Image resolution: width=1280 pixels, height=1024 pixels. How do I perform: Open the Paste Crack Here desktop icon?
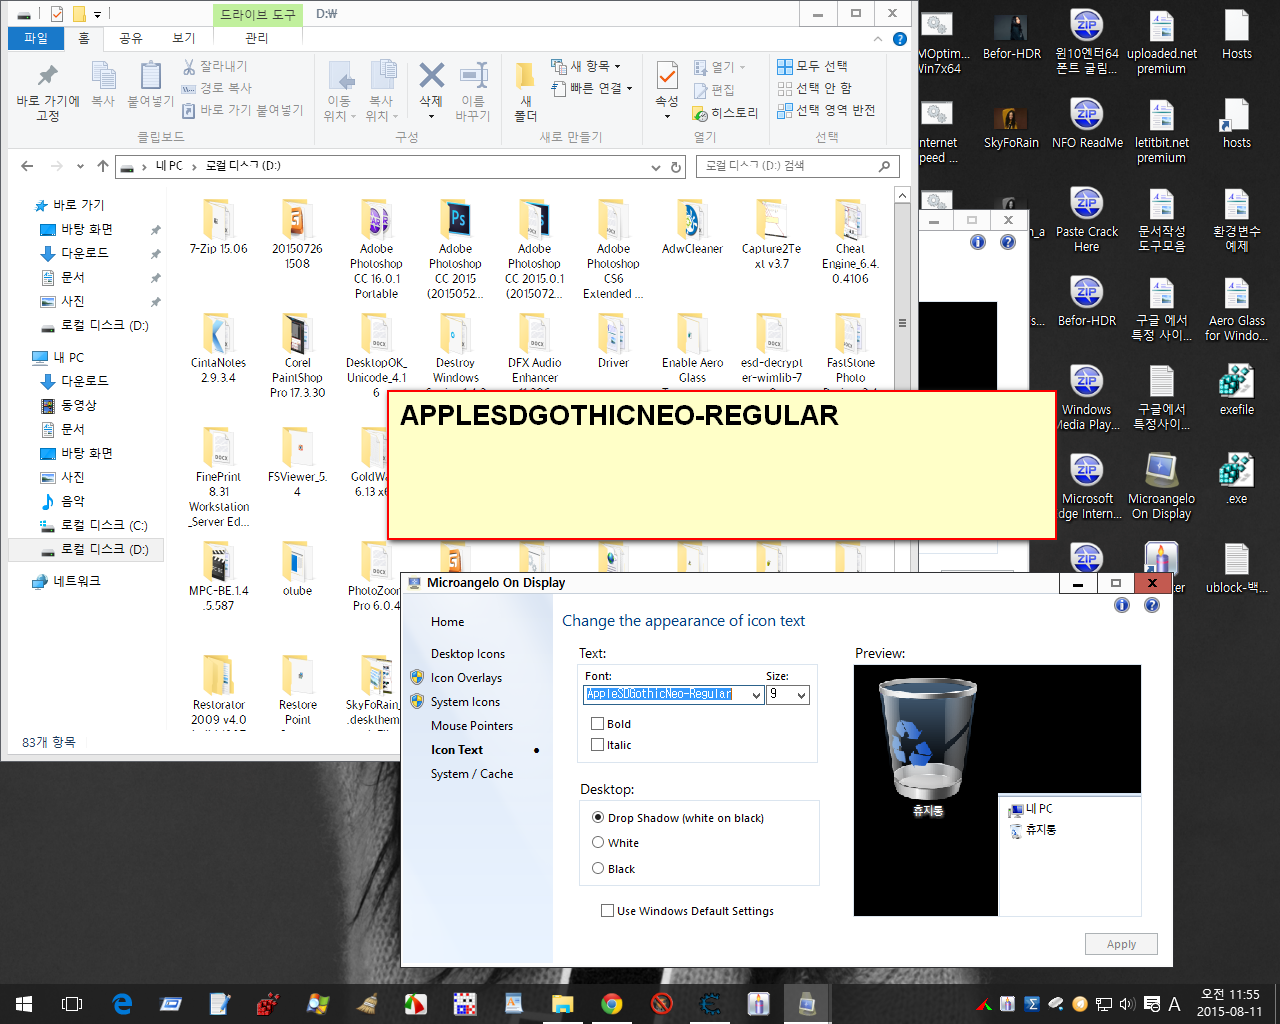click(x=1086, y=220)
